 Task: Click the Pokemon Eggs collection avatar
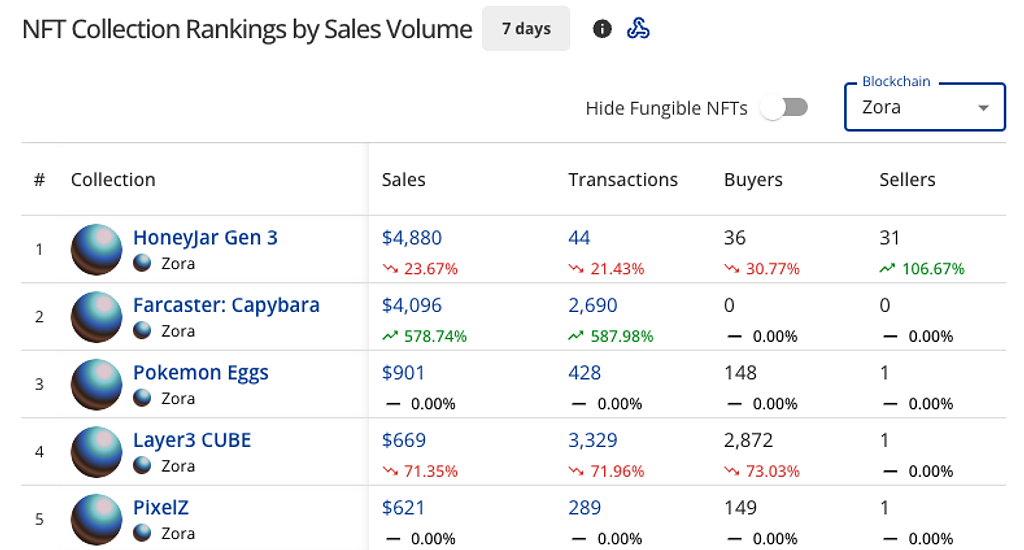click(97, 384)
